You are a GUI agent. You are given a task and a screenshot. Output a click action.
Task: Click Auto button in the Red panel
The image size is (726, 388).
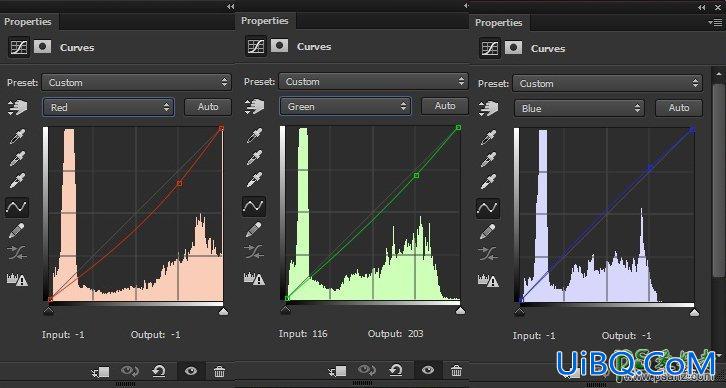208,107
